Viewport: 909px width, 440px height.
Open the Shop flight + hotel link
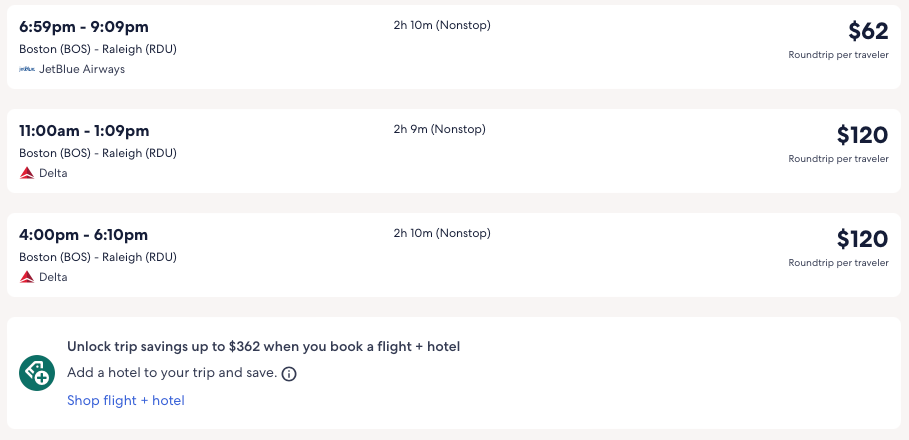coord(126,401)
